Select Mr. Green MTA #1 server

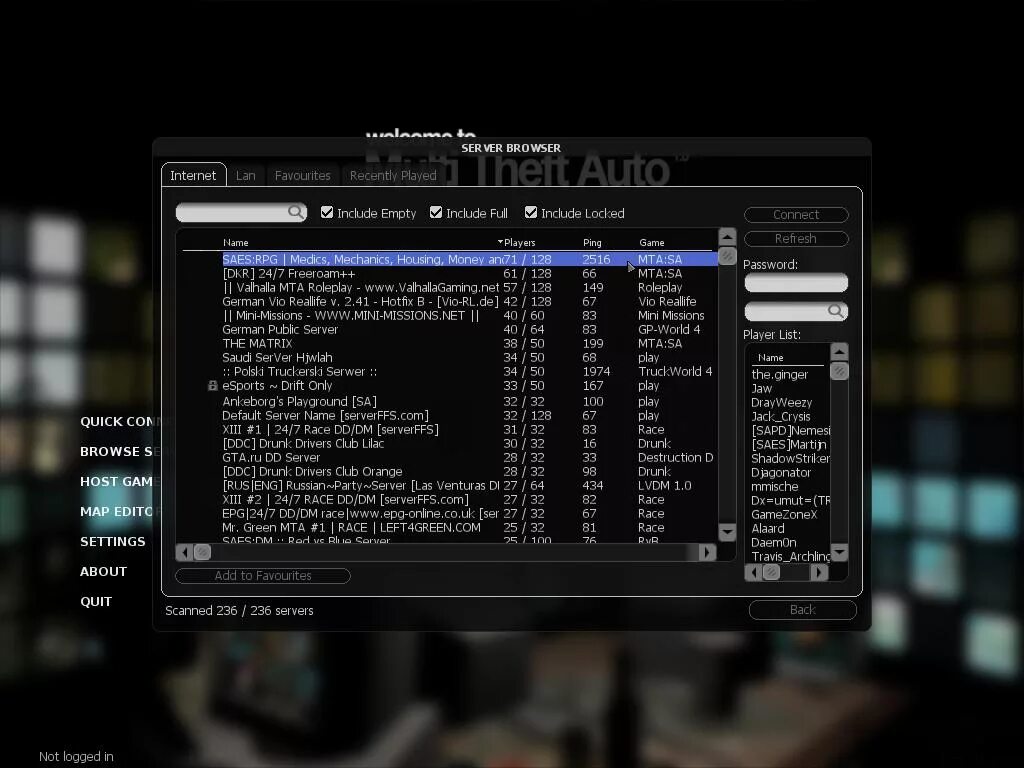(470, 528)
